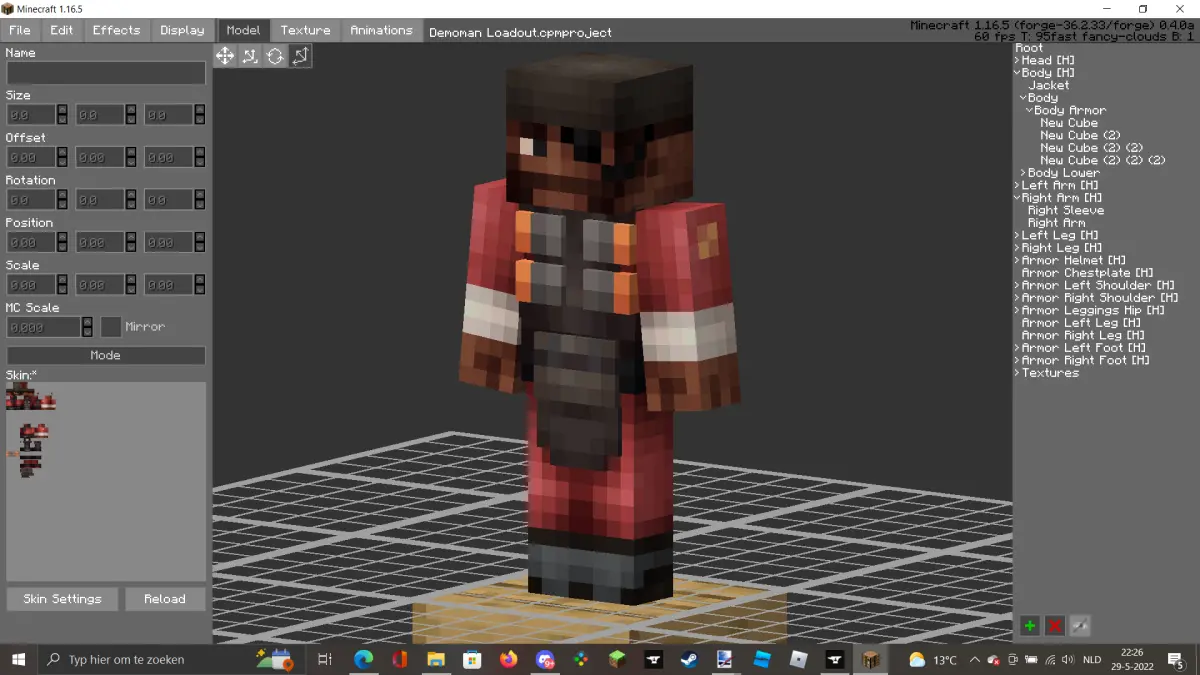Select the "New Cube (2) (2) (2)" item
Viewport: 1200px width, 675px height.
point(1102,160)
